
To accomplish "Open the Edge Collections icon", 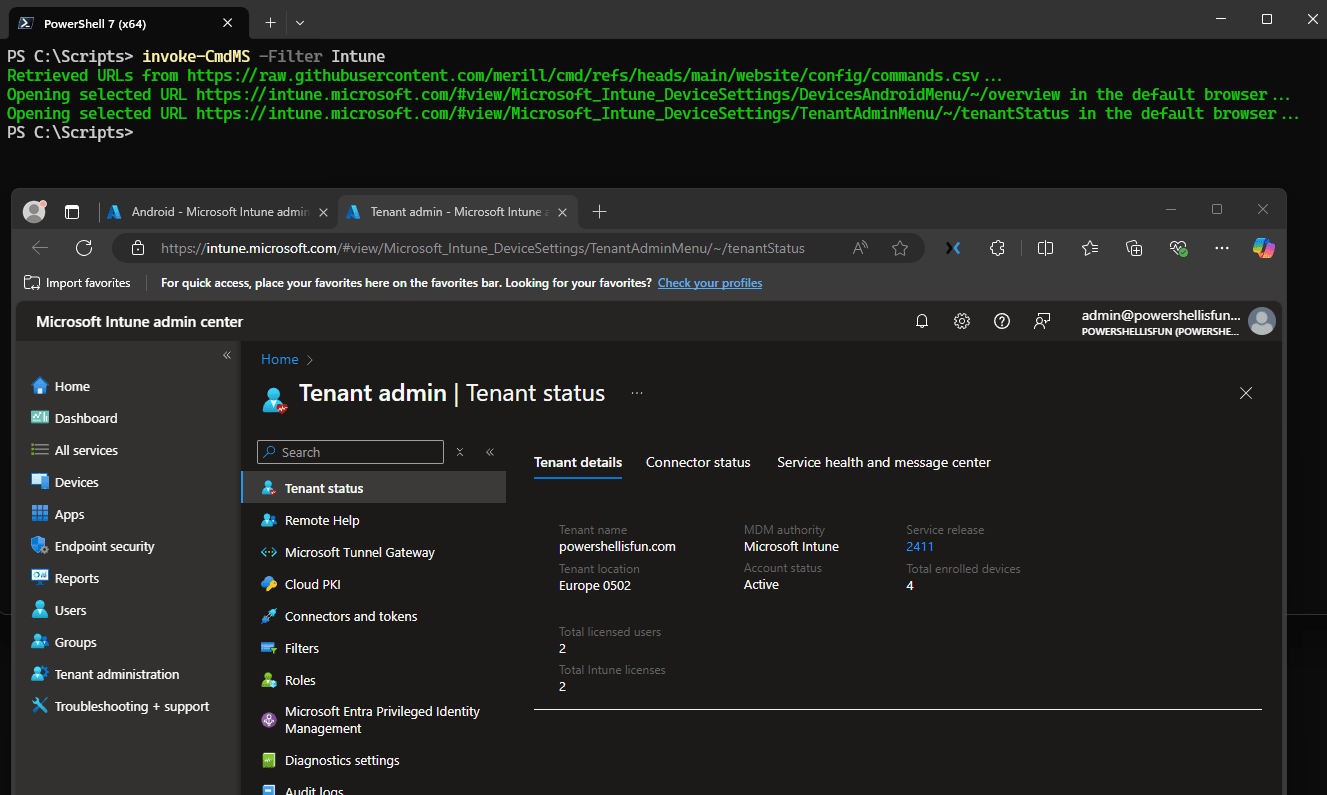I will point(1134,248).
